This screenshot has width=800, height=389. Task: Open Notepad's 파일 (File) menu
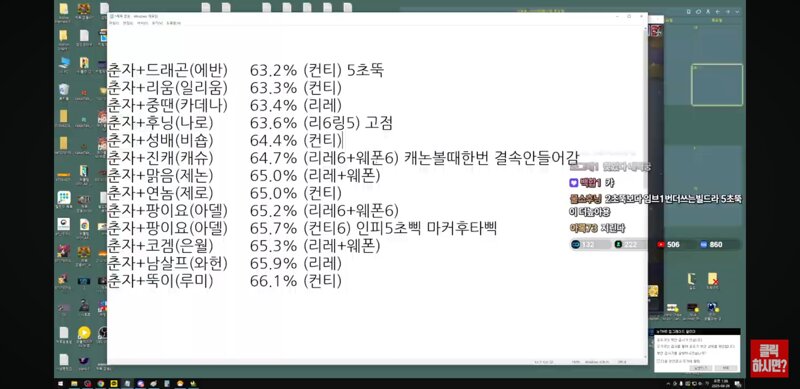113,23
